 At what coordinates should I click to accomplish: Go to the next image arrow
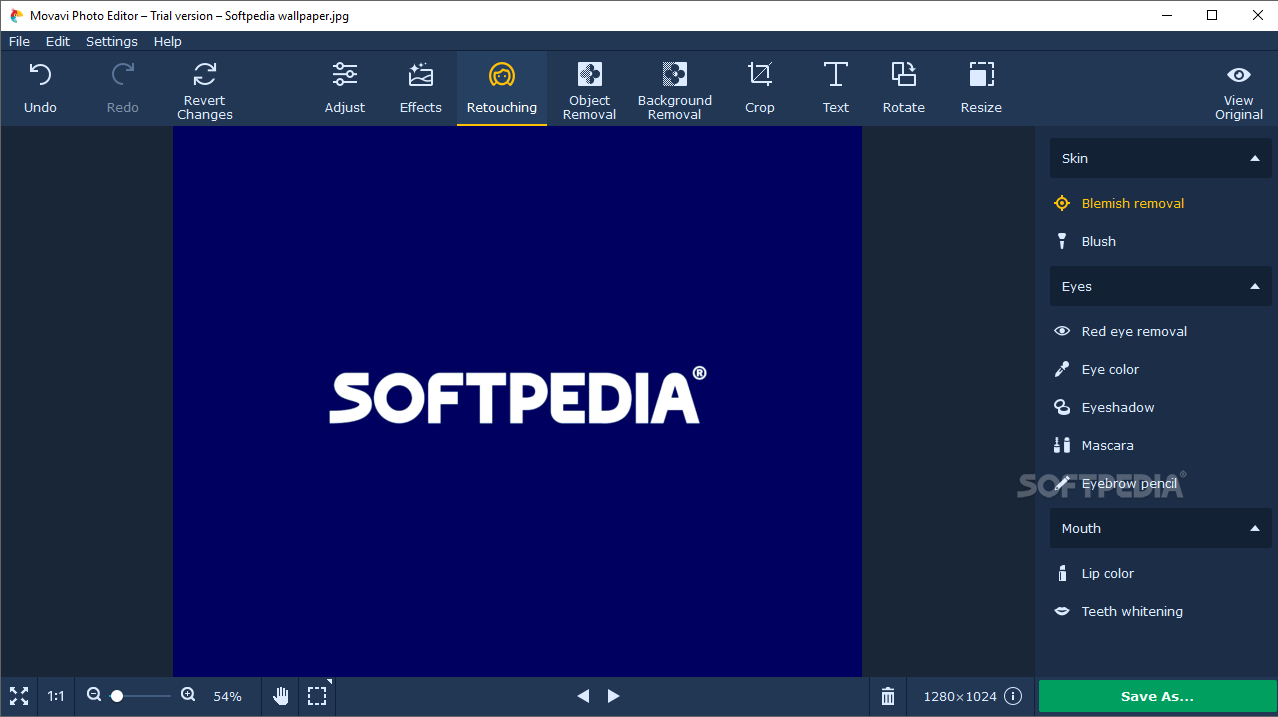(614, 696)
